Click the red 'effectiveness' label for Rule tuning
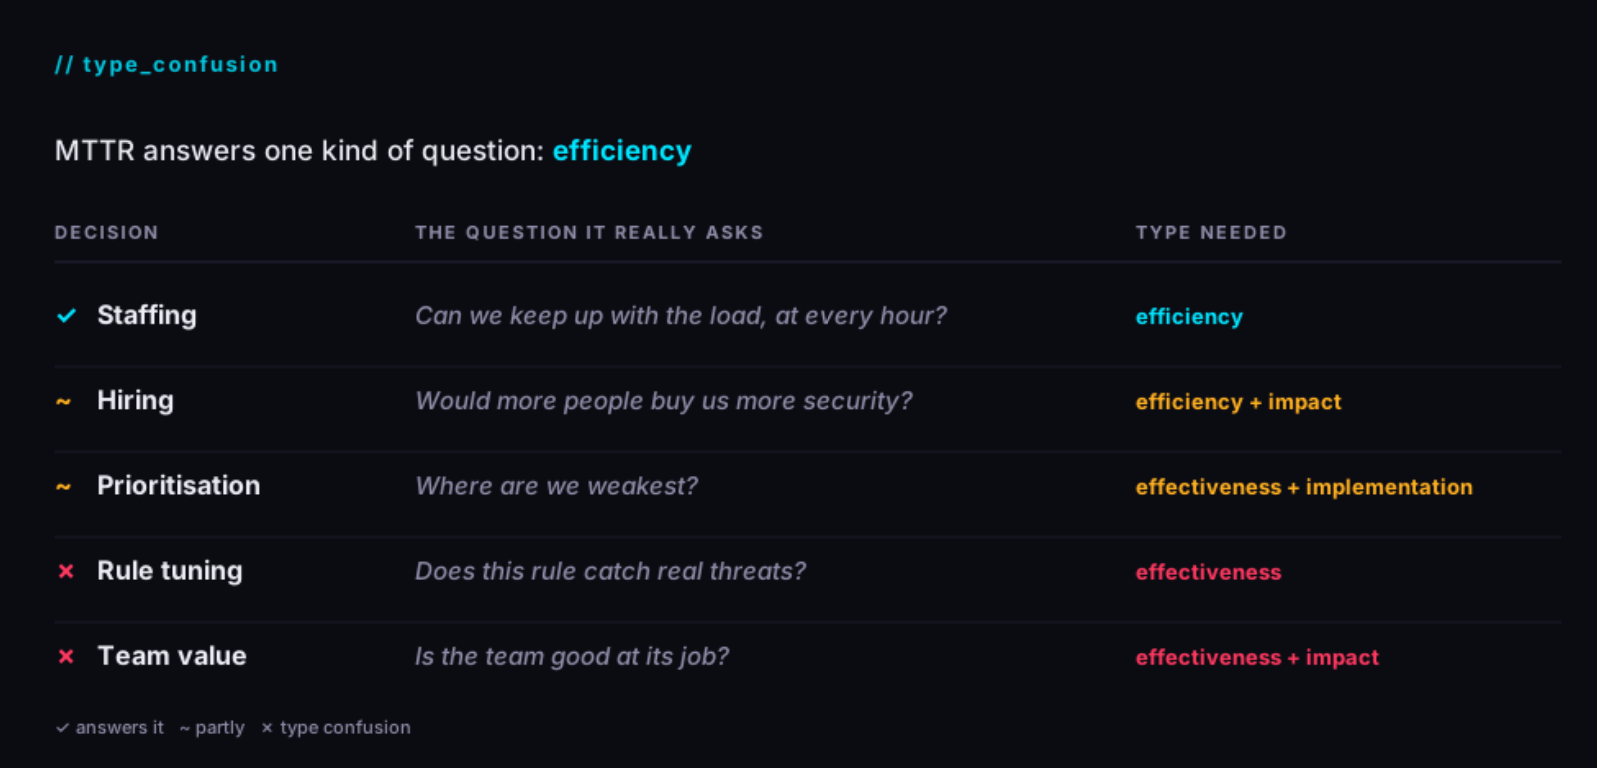 click(1208, 572)
